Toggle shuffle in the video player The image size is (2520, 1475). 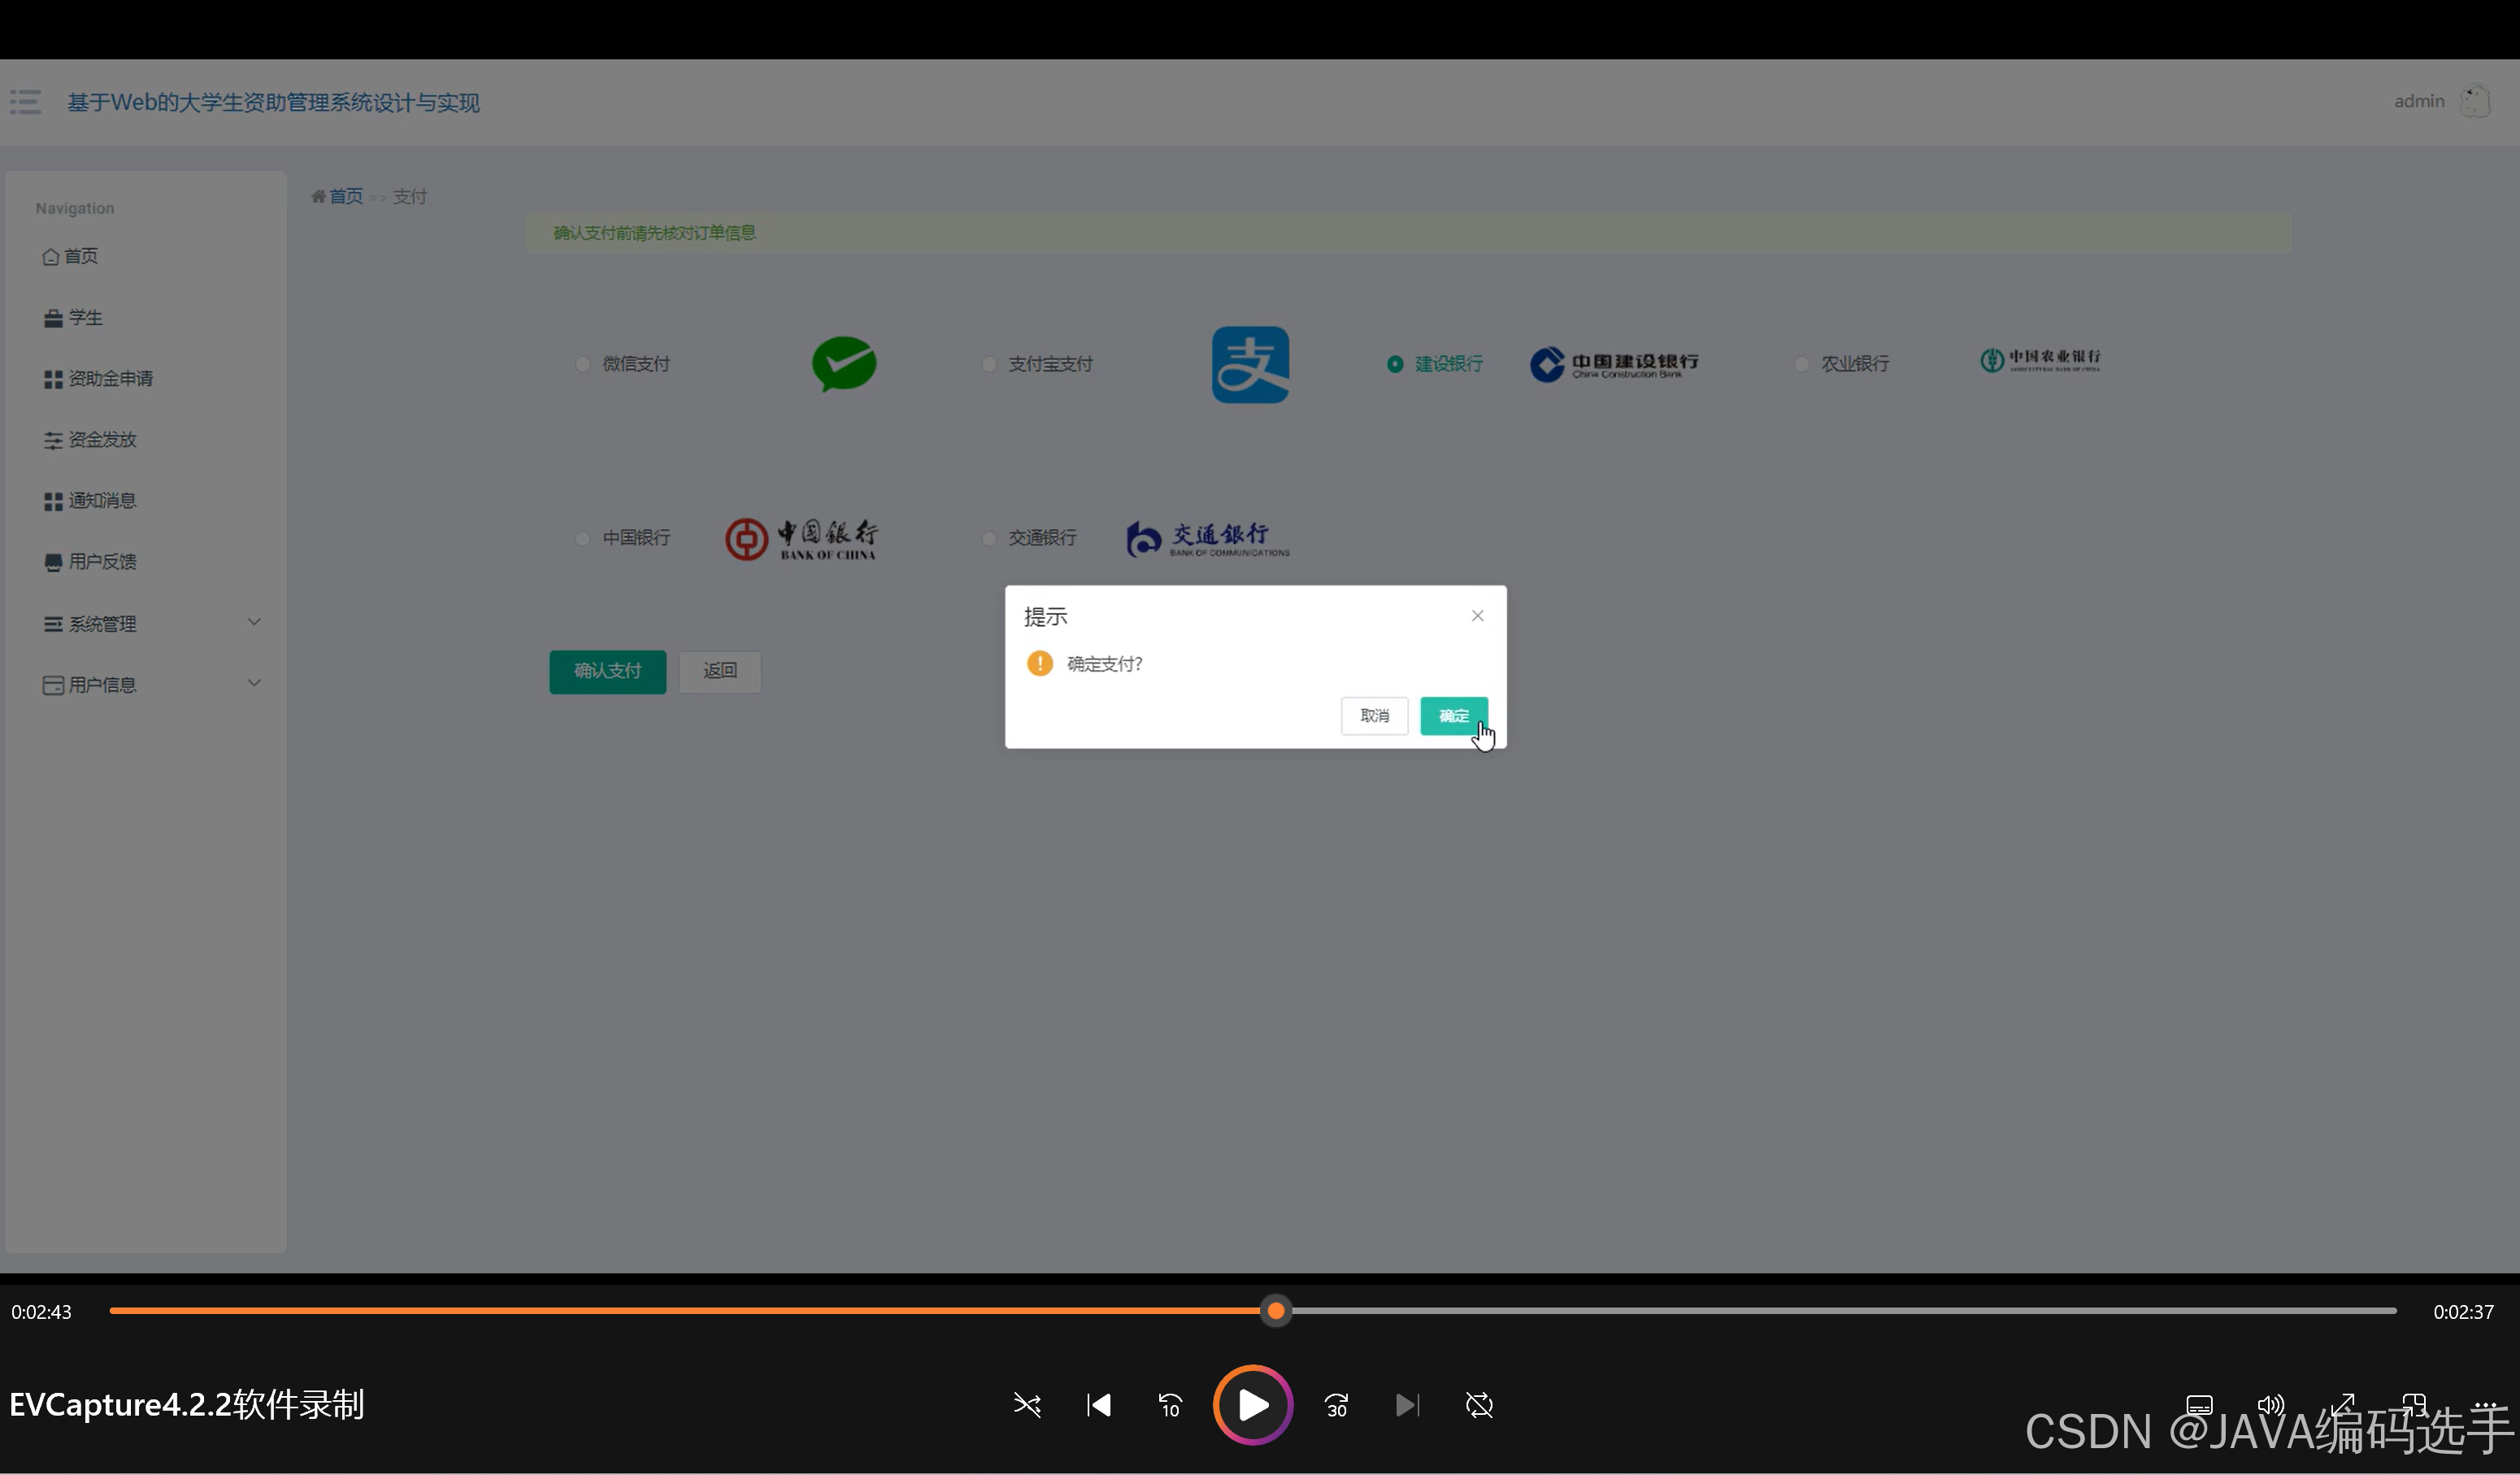pyautogui.click(x=1027, y=1405)
